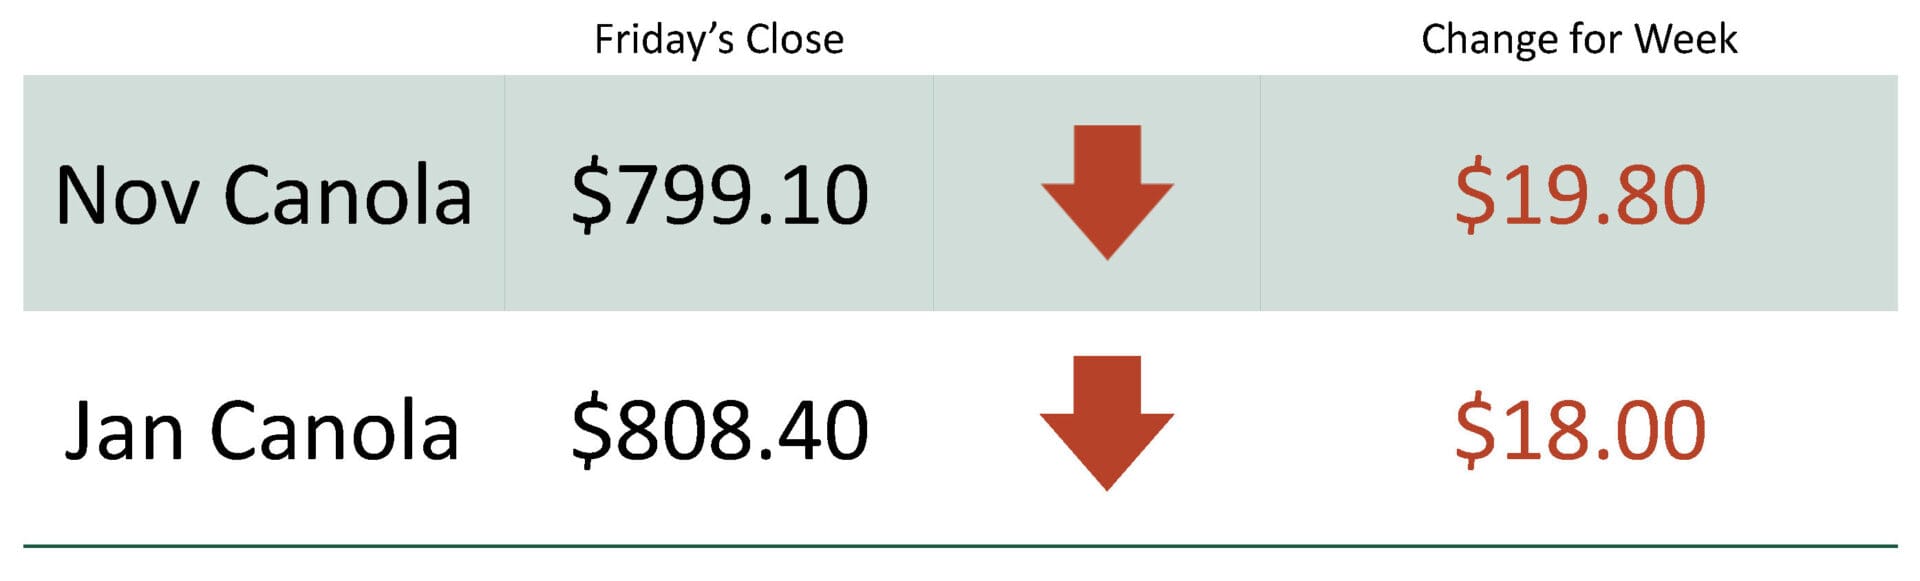1920x581 pixels.
Task: Click 'Canola' in the Jan row
Action: pyautogui.click(x=335, y=431)
